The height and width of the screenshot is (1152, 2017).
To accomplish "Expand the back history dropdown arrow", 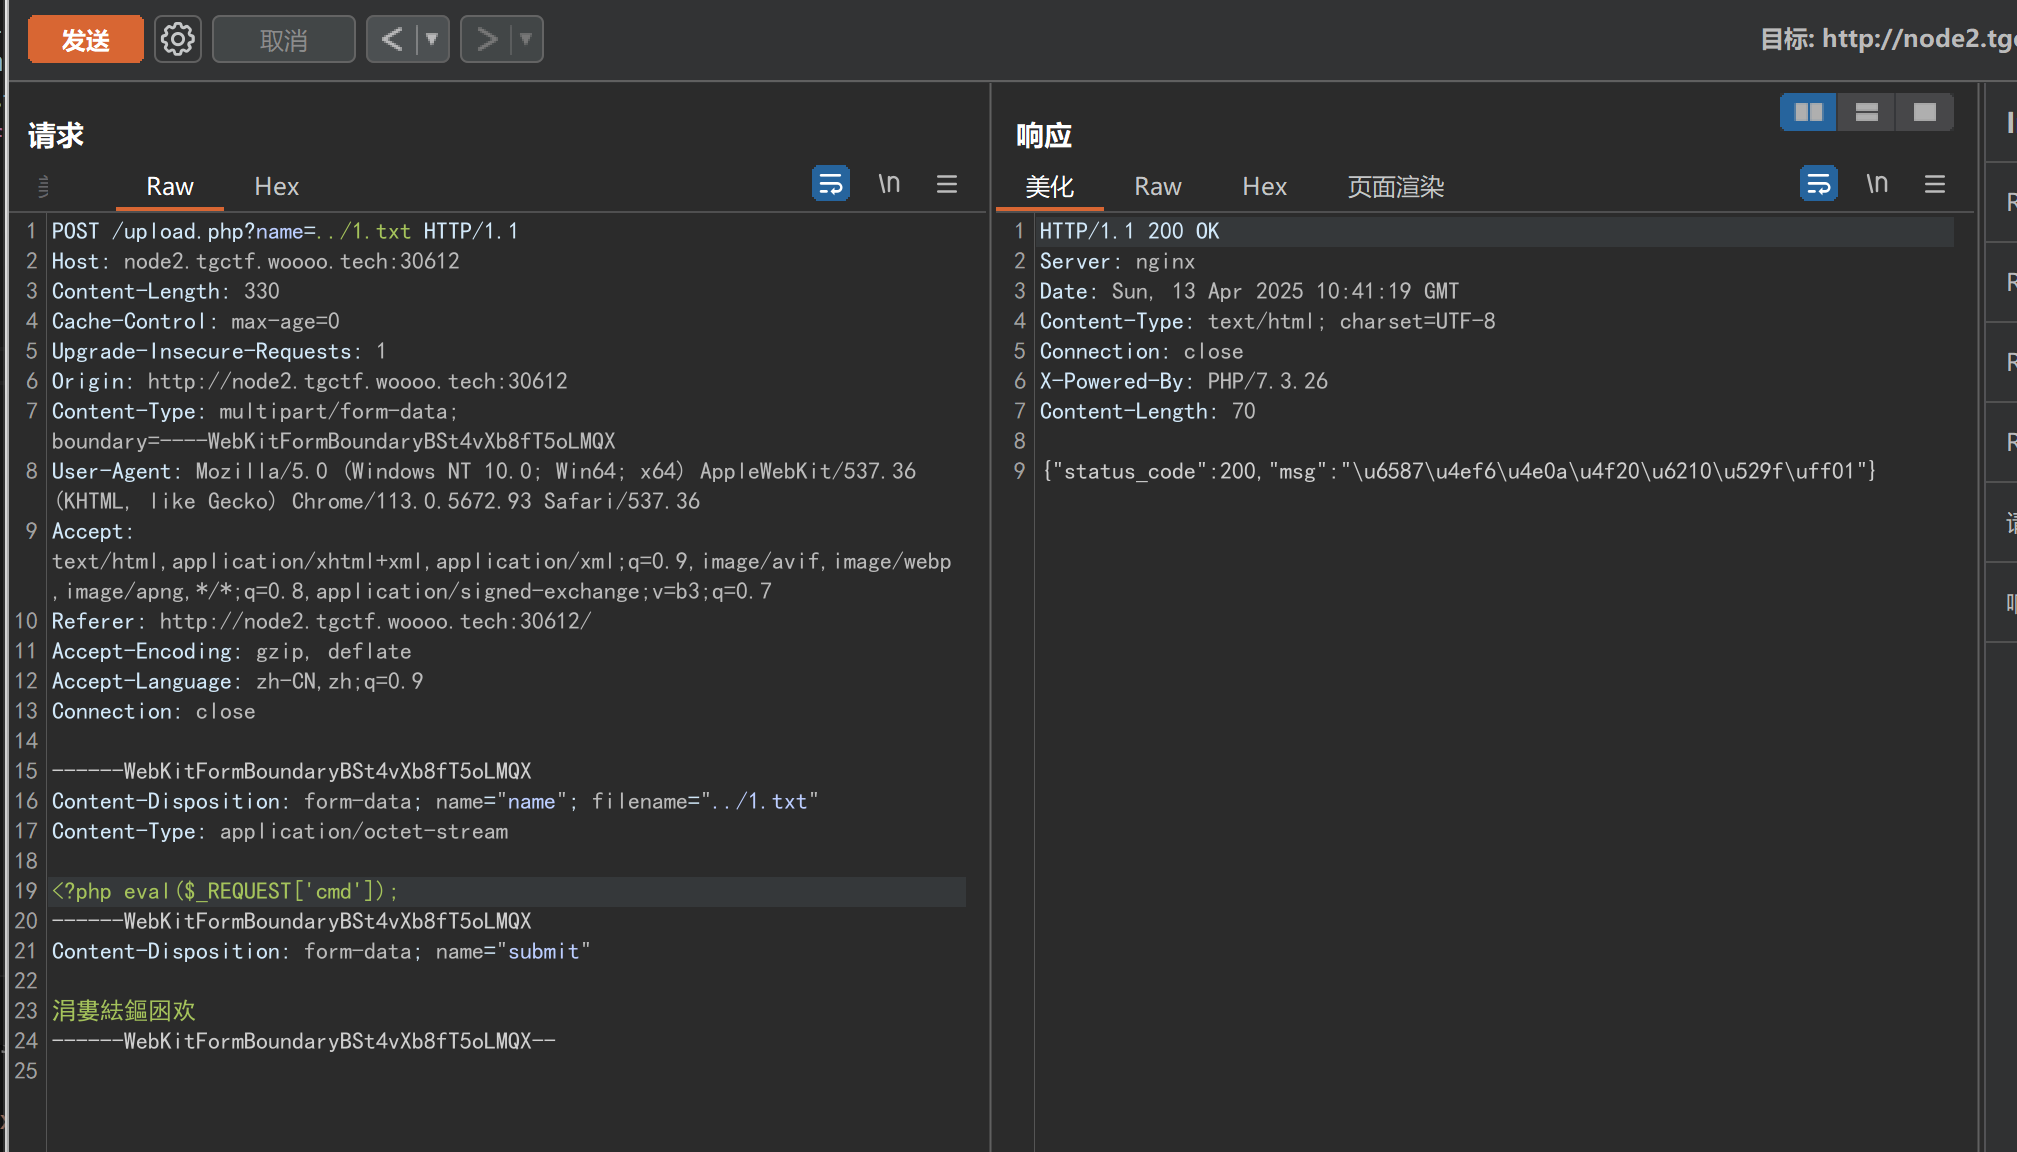I will (432, 40).
